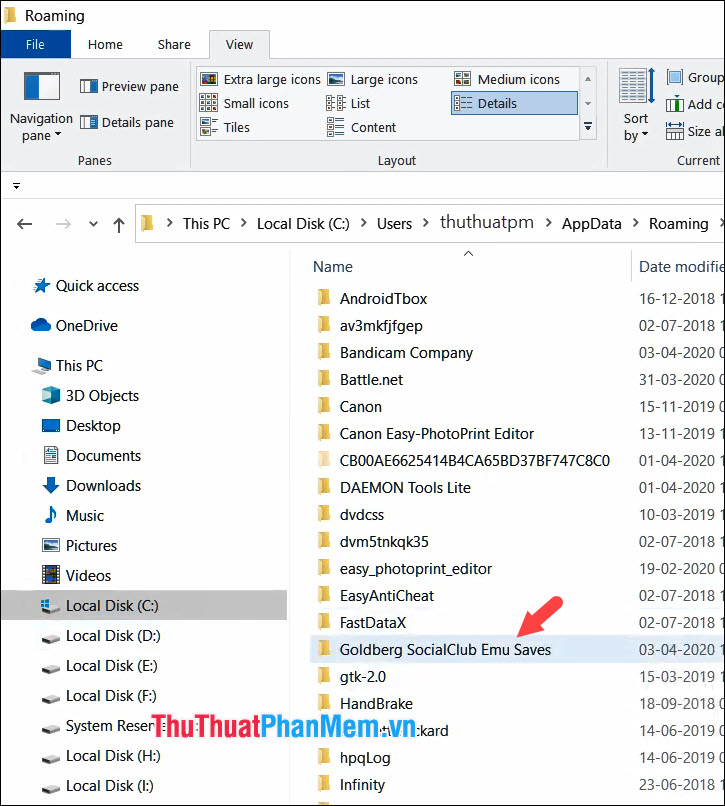
Task: Select Medium icons layout
Action: pyautogui.click(x=507, y=80)
